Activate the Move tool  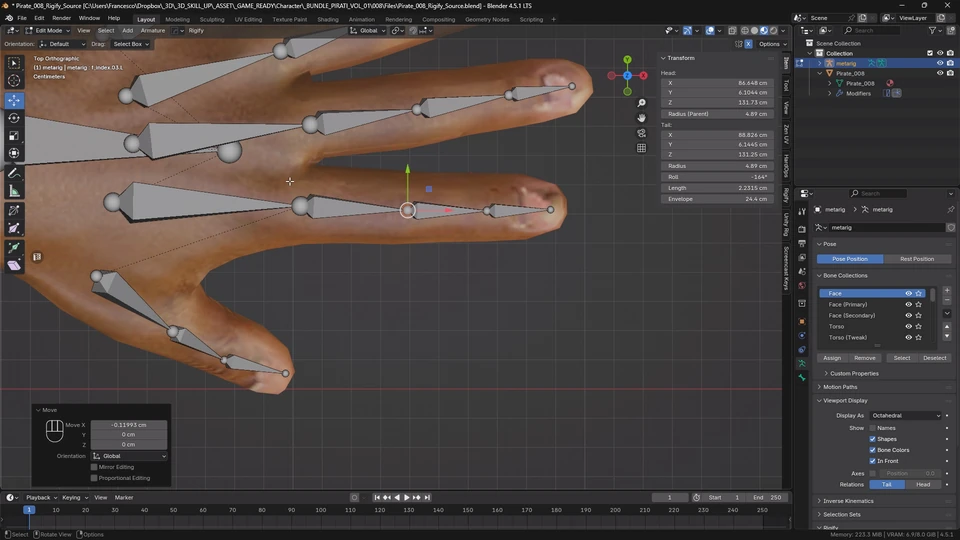pyautogui.click(x=13, y=100)
